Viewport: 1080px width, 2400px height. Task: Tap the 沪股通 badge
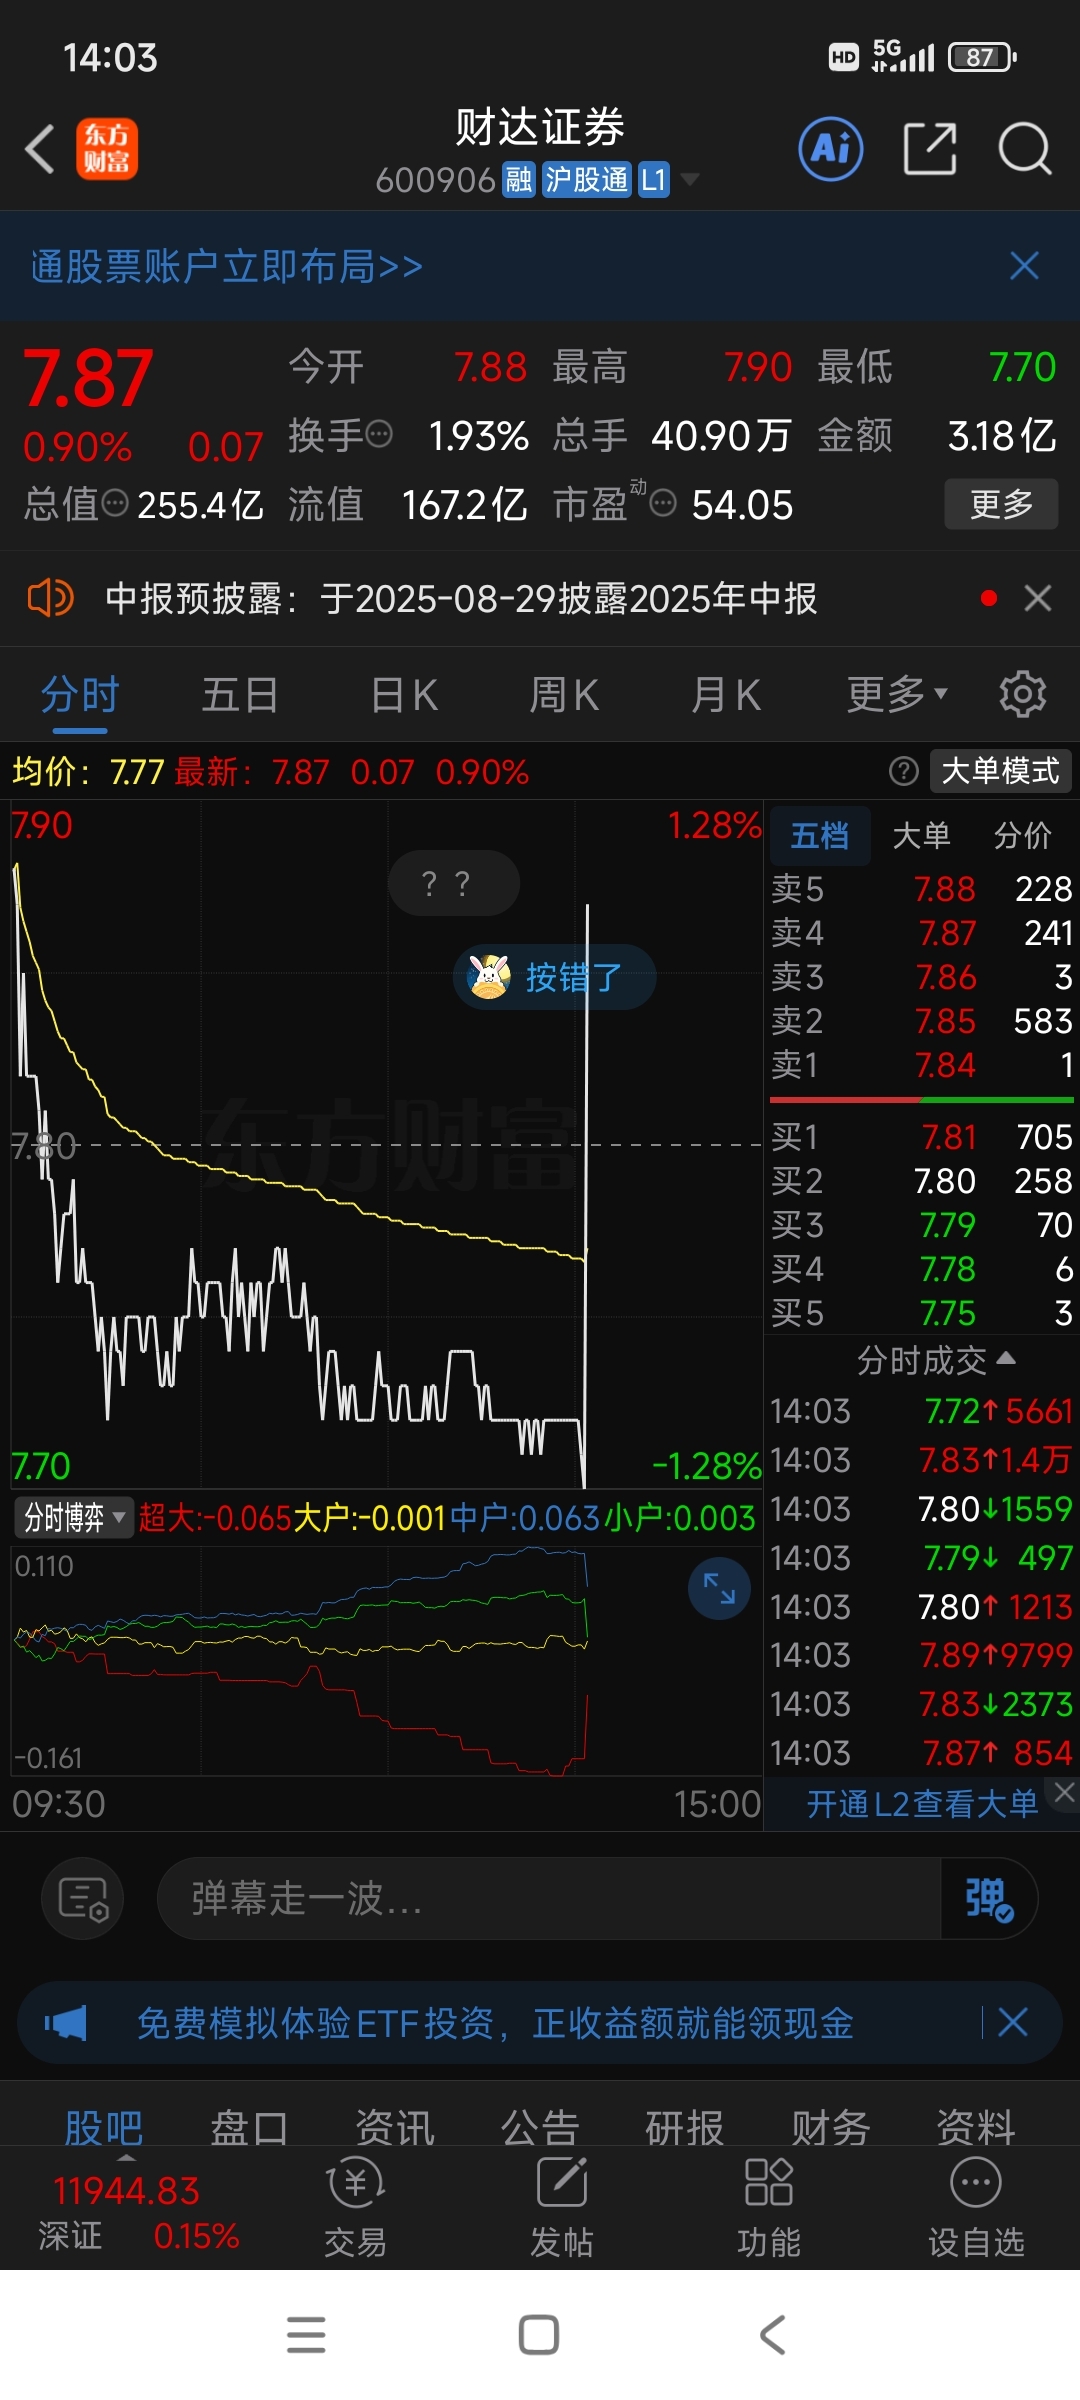pos(586,180)
